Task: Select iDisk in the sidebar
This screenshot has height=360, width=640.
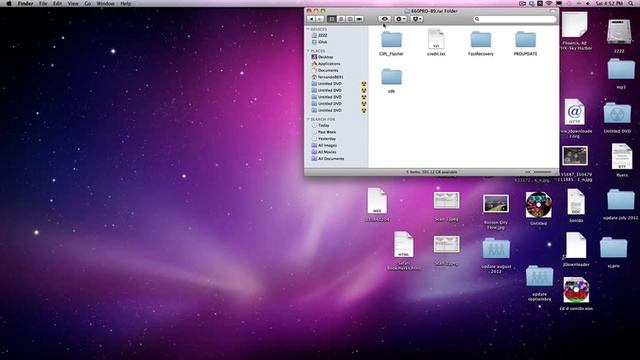Action: [x=320, y=42]
